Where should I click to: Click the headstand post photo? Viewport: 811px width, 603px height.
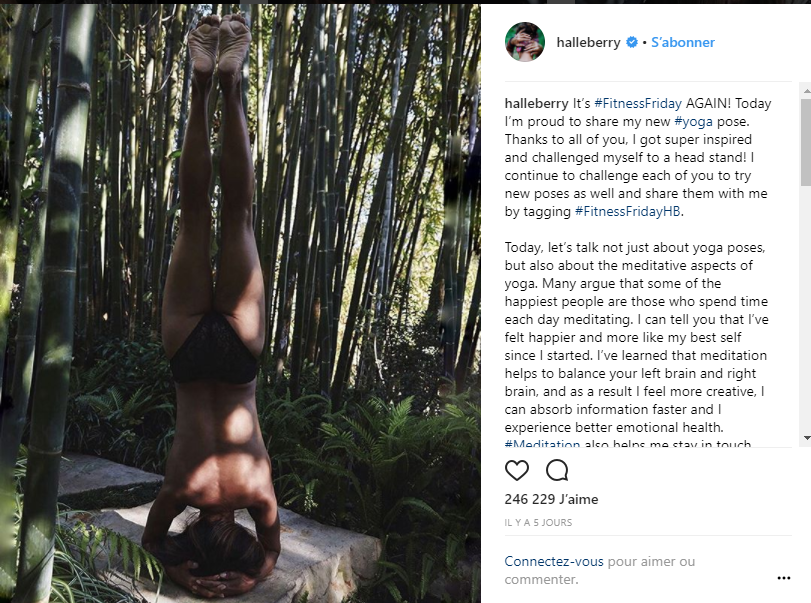tap(240, 300)
